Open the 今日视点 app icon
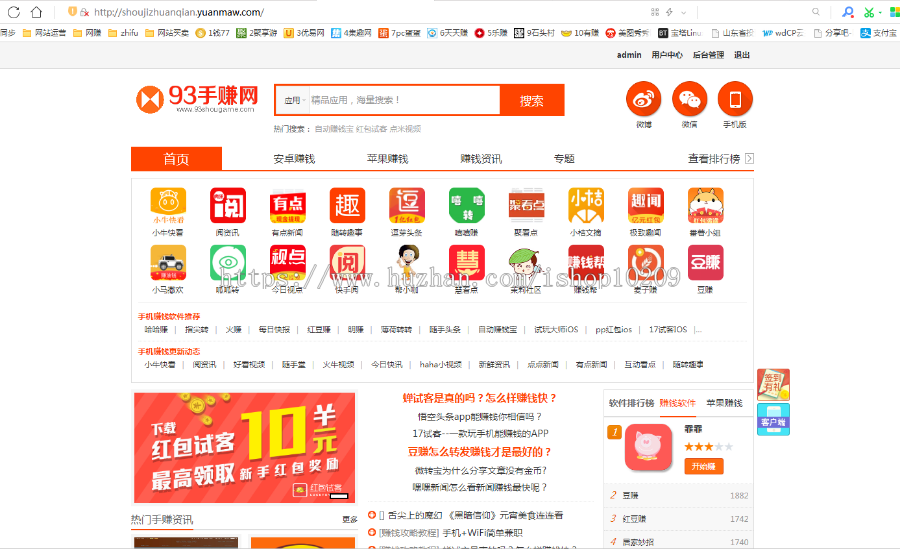The width and height of the screenshot is (900, 551). (288, 263)
